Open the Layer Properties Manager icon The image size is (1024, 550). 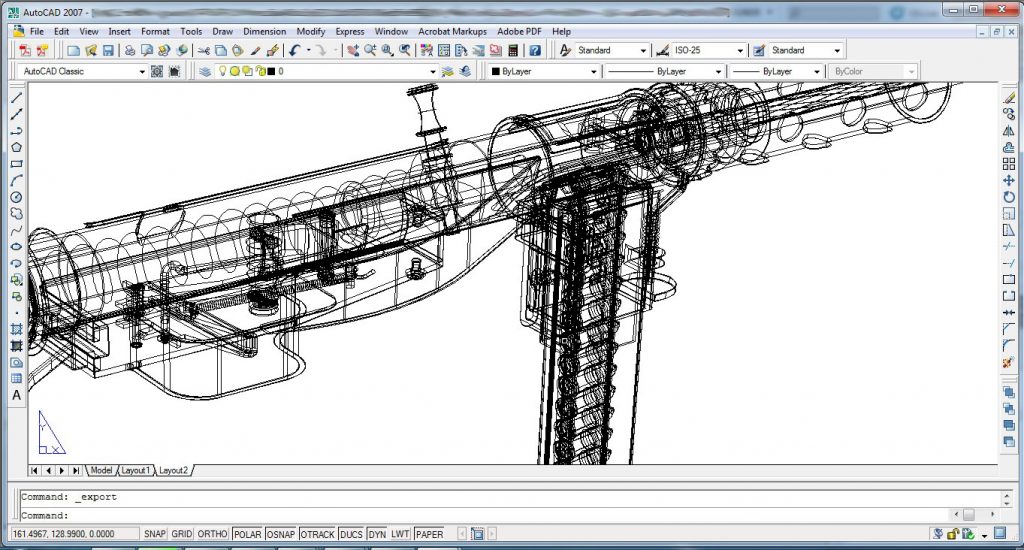tap(204, 71)
